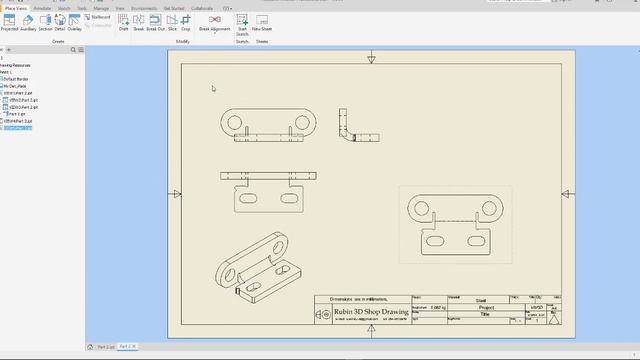This screenshot has height=360, width=640.
Task: Switch to the active drawing document tab
Action: tap(128, 347)
